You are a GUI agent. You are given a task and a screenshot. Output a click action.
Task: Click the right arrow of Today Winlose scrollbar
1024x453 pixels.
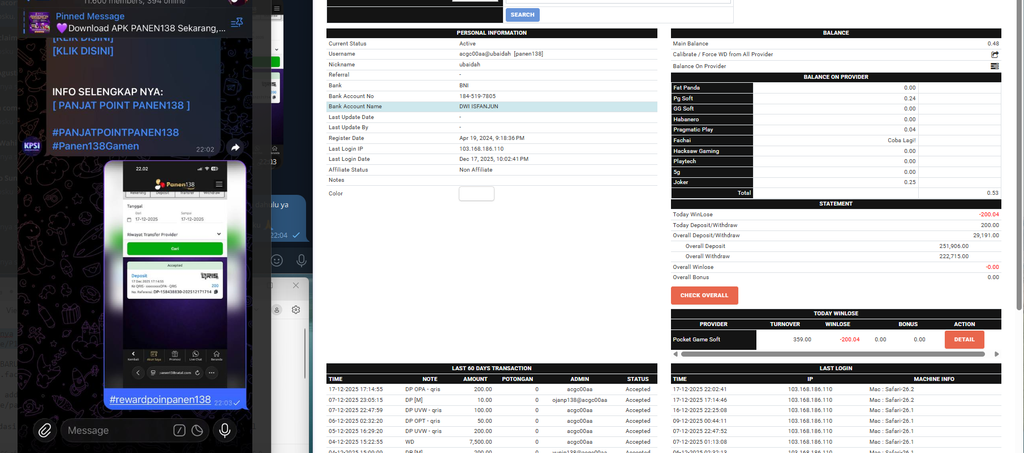(x=997, y=354)
